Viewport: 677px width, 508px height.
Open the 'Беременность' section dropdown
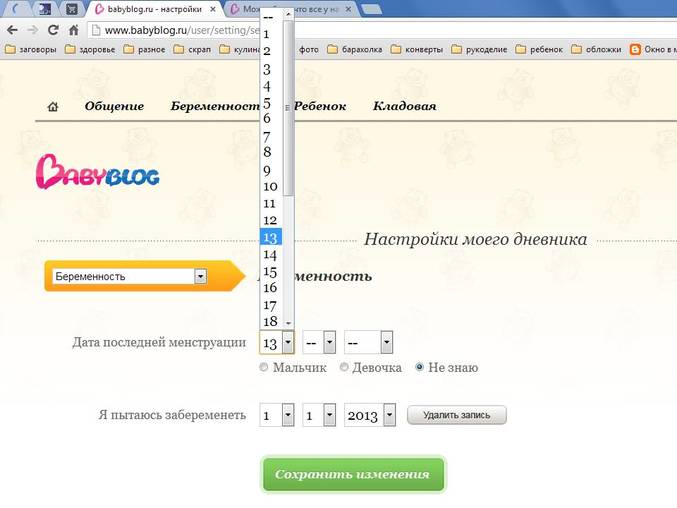point(130,276)
